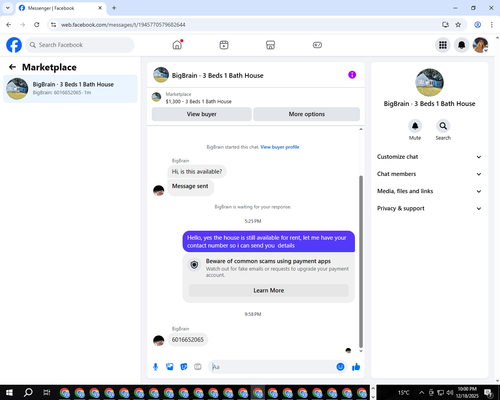
Task: Click the shield icon in scam warning
Action: coord(194,265)
